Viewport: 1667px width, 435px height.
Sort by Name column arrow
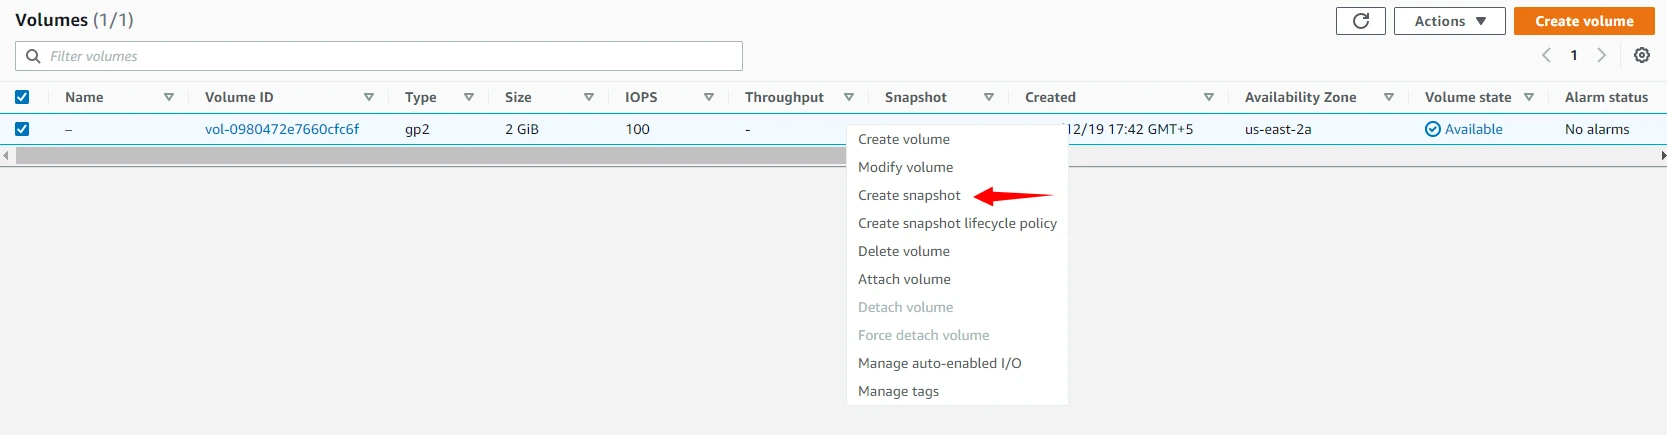coord(168,97)
